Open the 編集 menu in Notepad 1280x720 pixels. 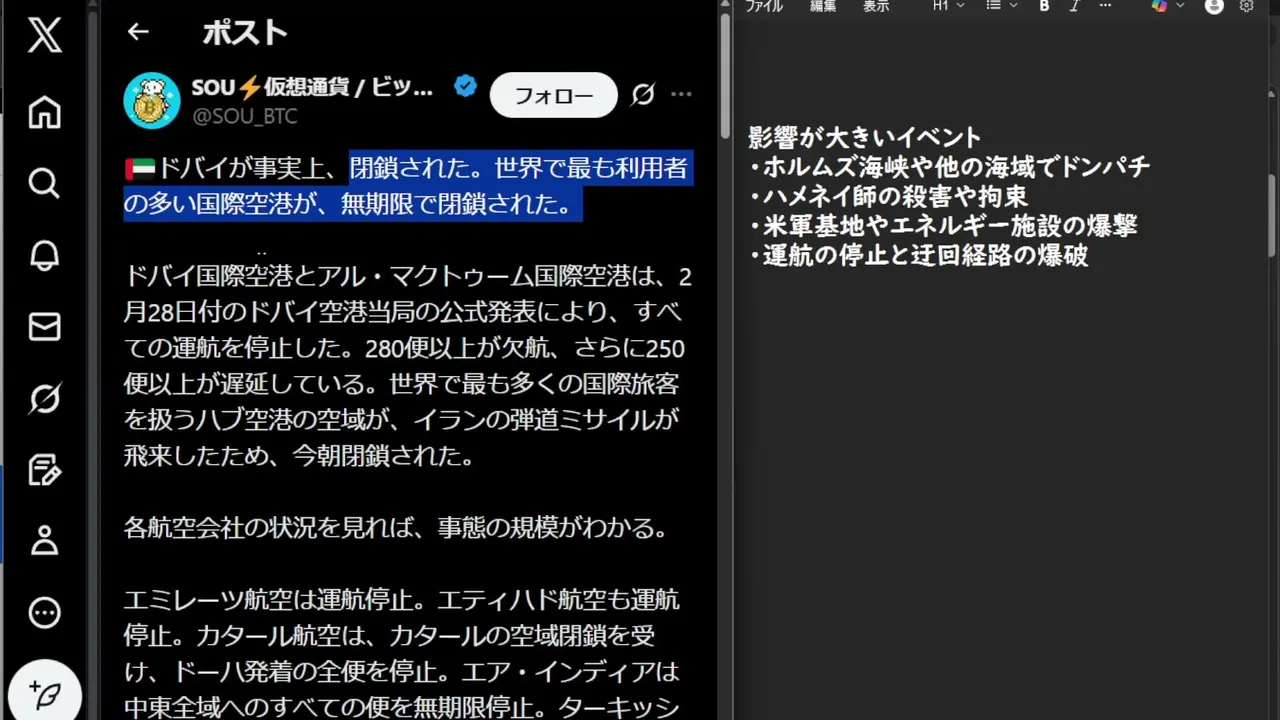click(822, 6)
